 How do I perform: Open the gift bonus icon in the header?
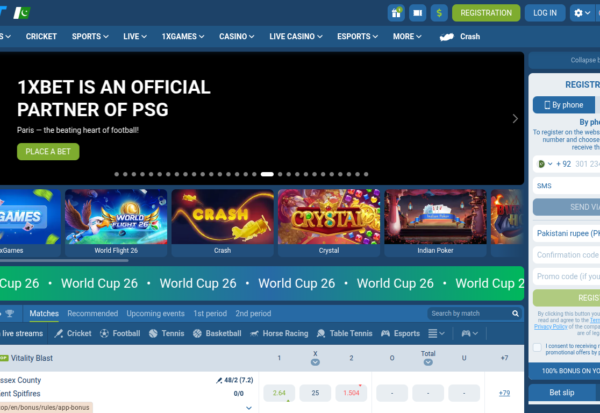(x=396, y=13)
